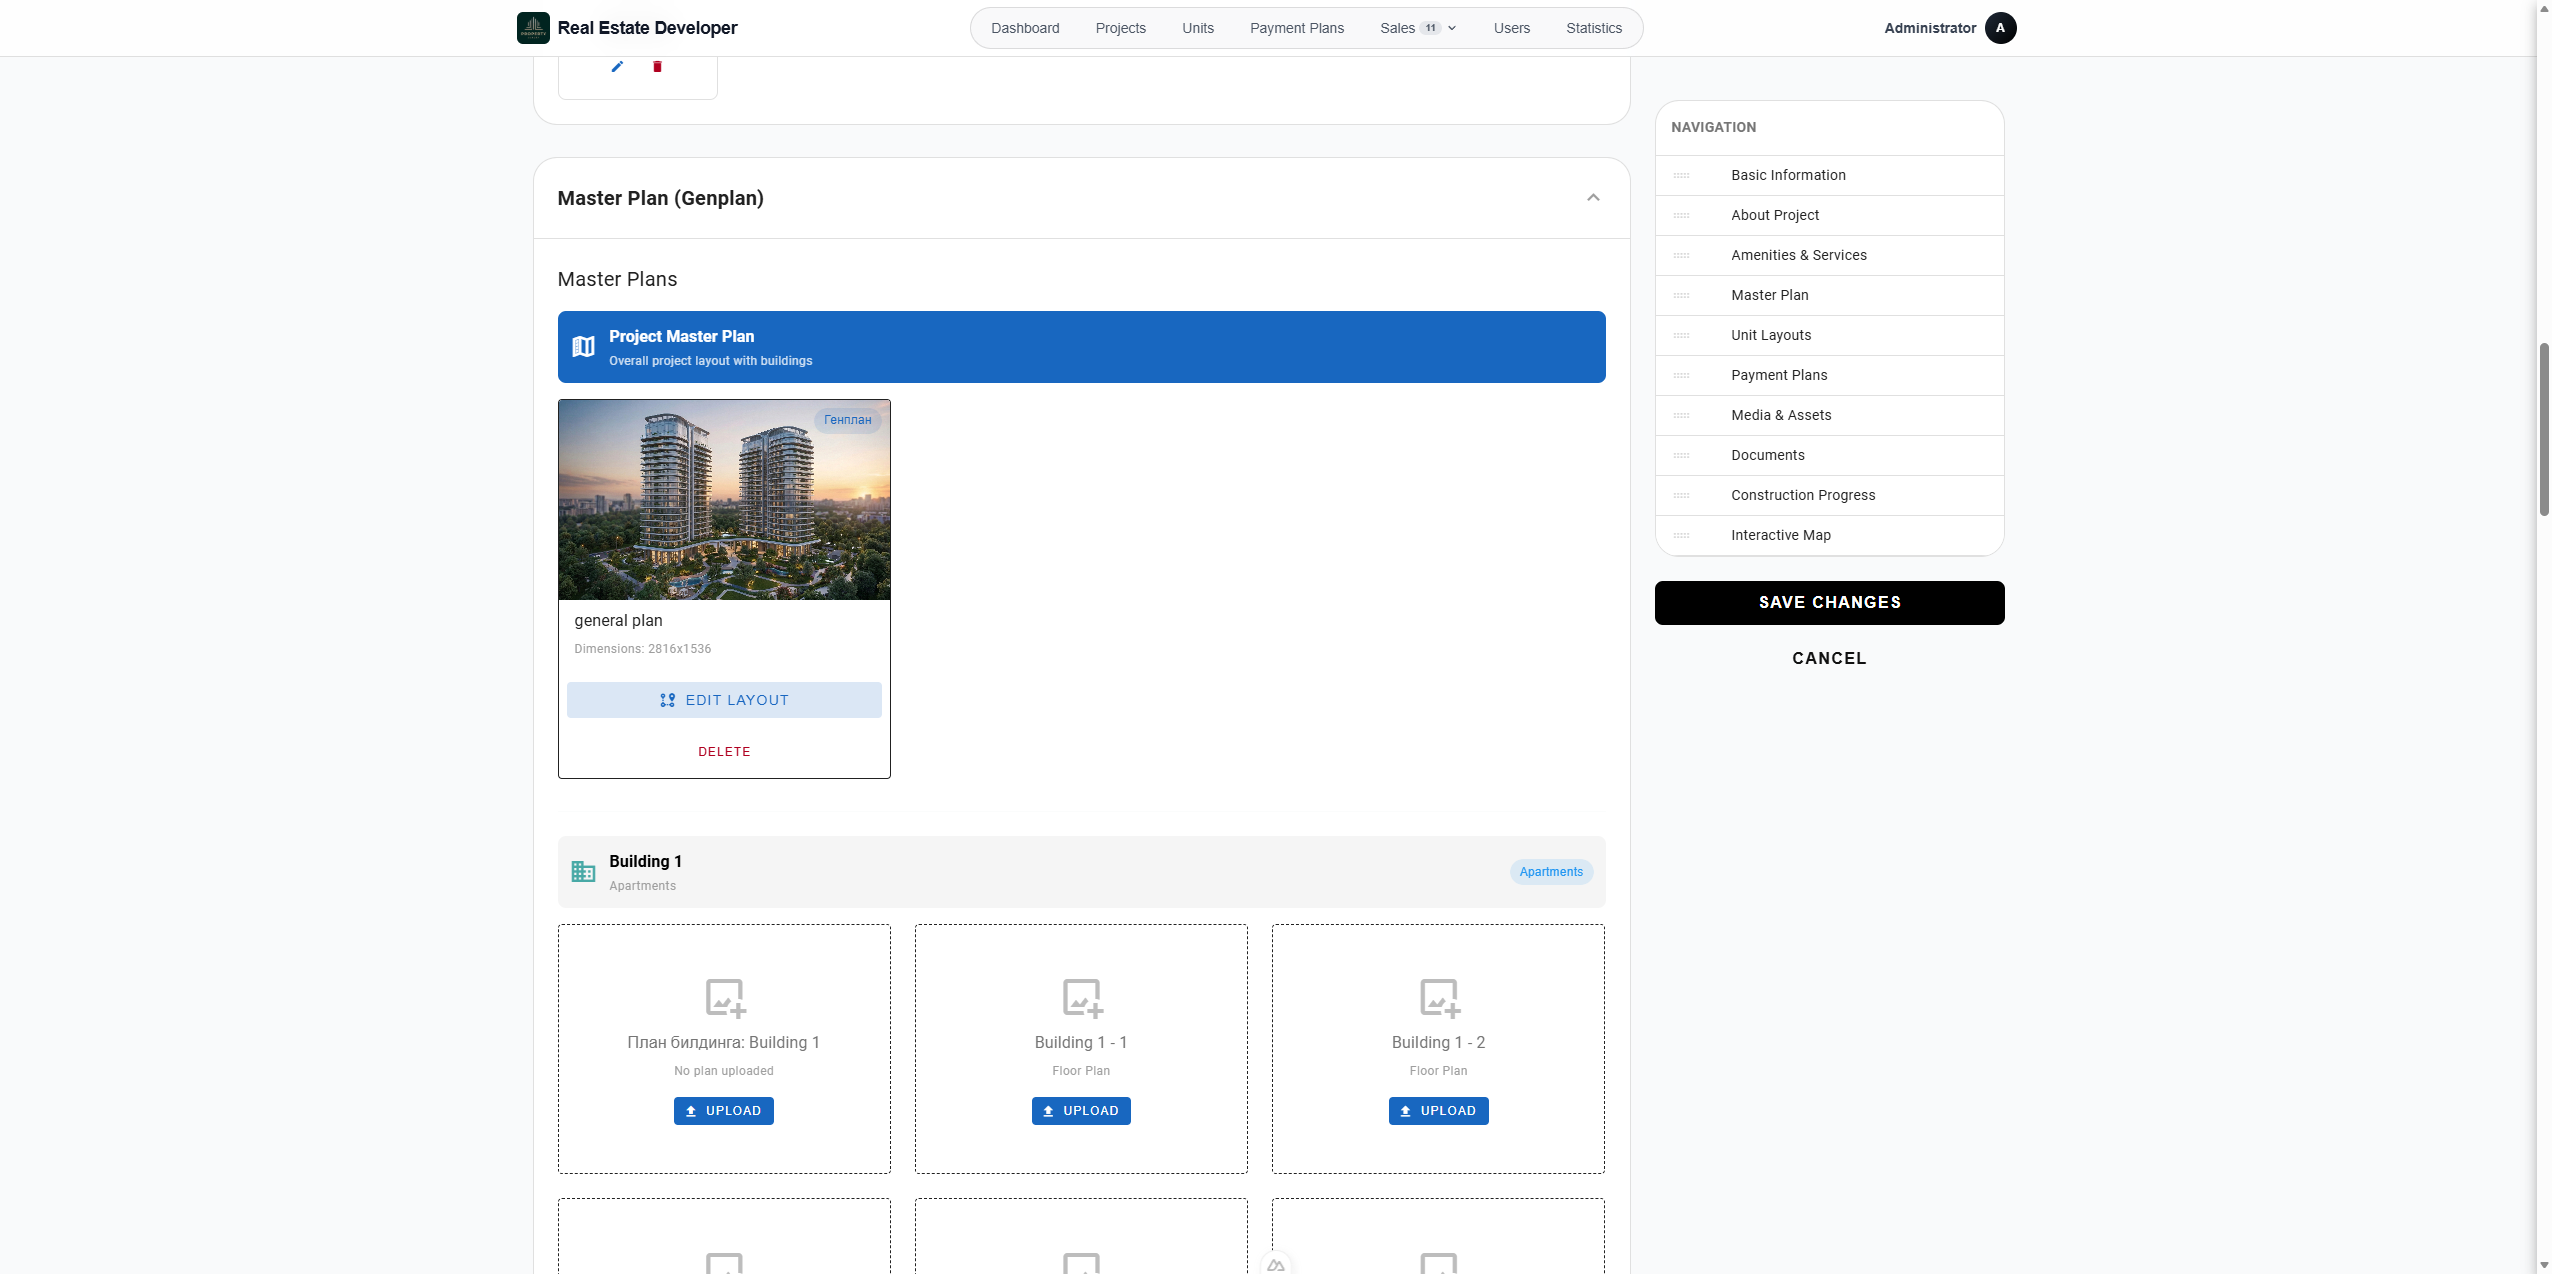Click drag handle beside Construction Progress
The width and height of the screenshot is (2552, 1274).
1681,496
